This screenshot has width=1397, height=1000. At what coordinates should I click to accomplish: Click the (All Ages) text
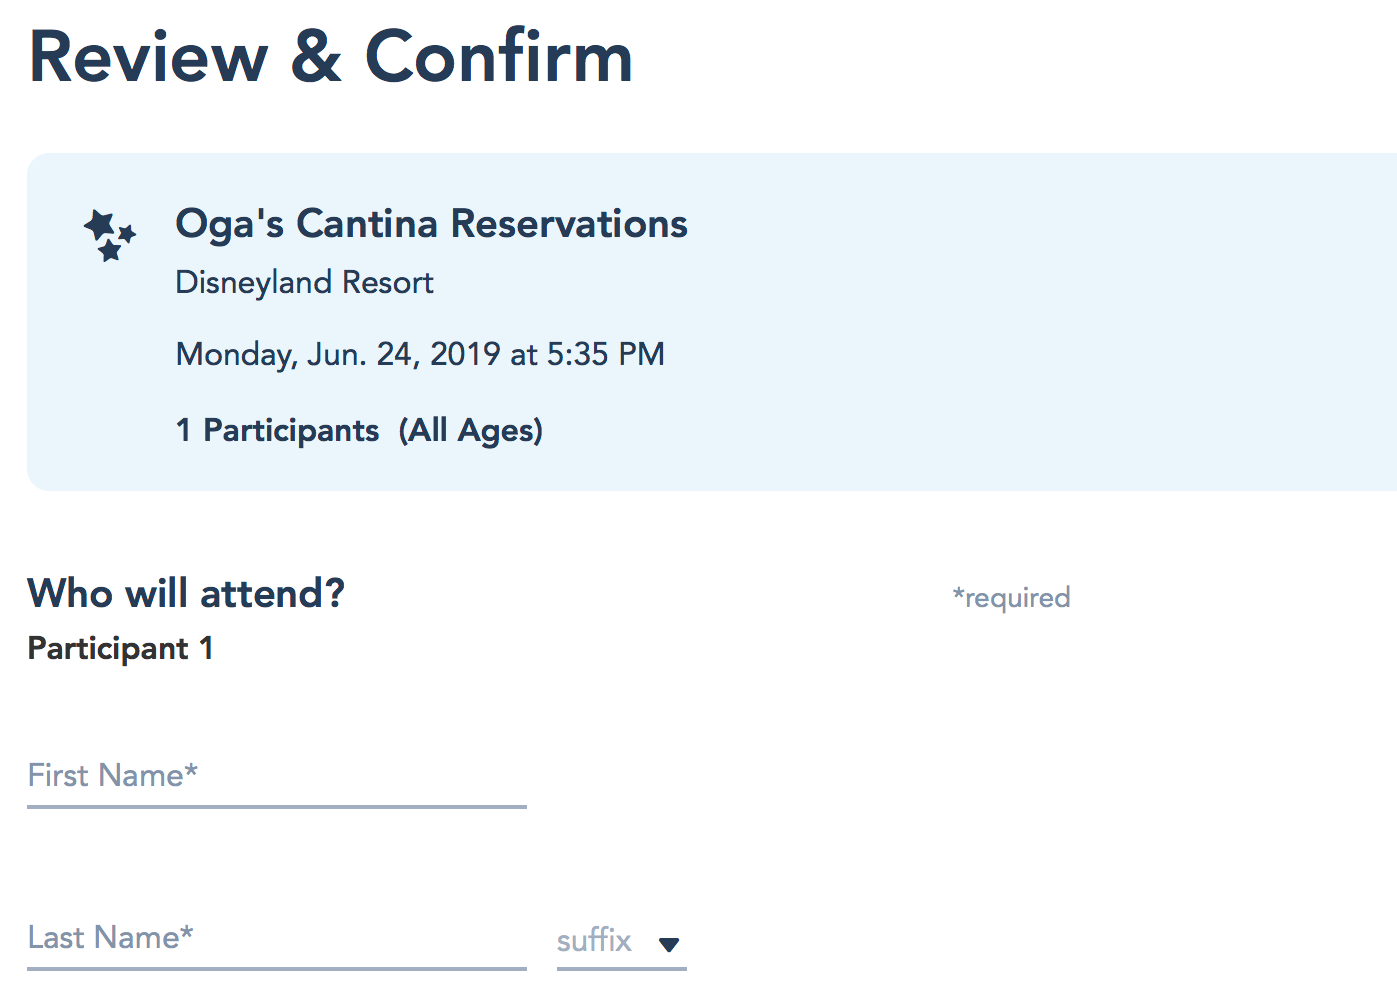[471, 431]
